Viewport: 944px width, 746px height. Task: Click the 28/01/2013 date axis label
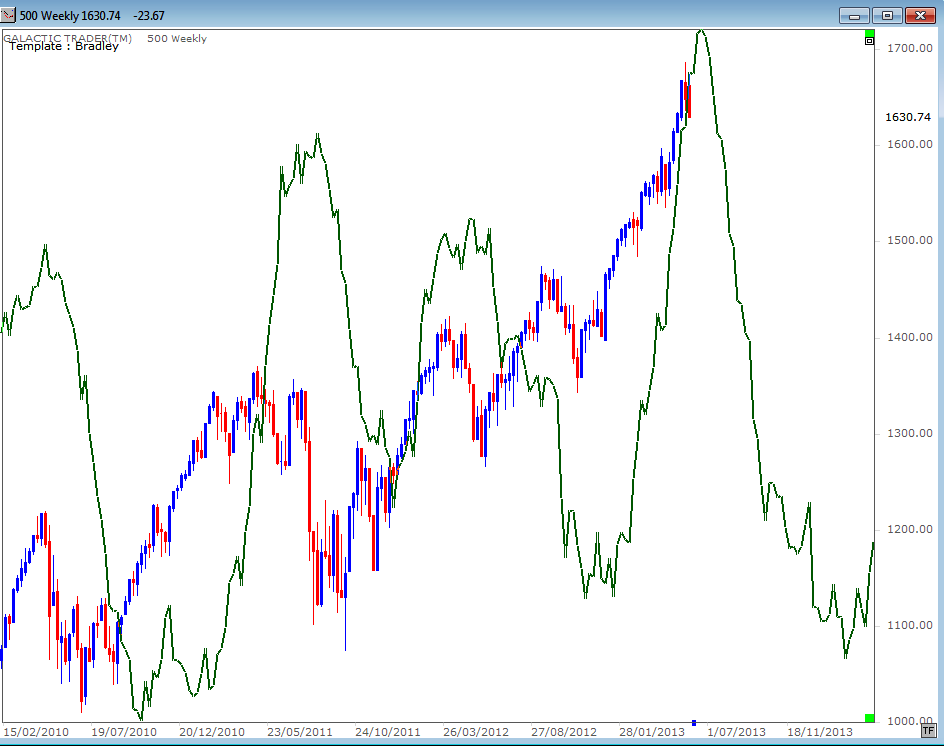pos(652,732)
